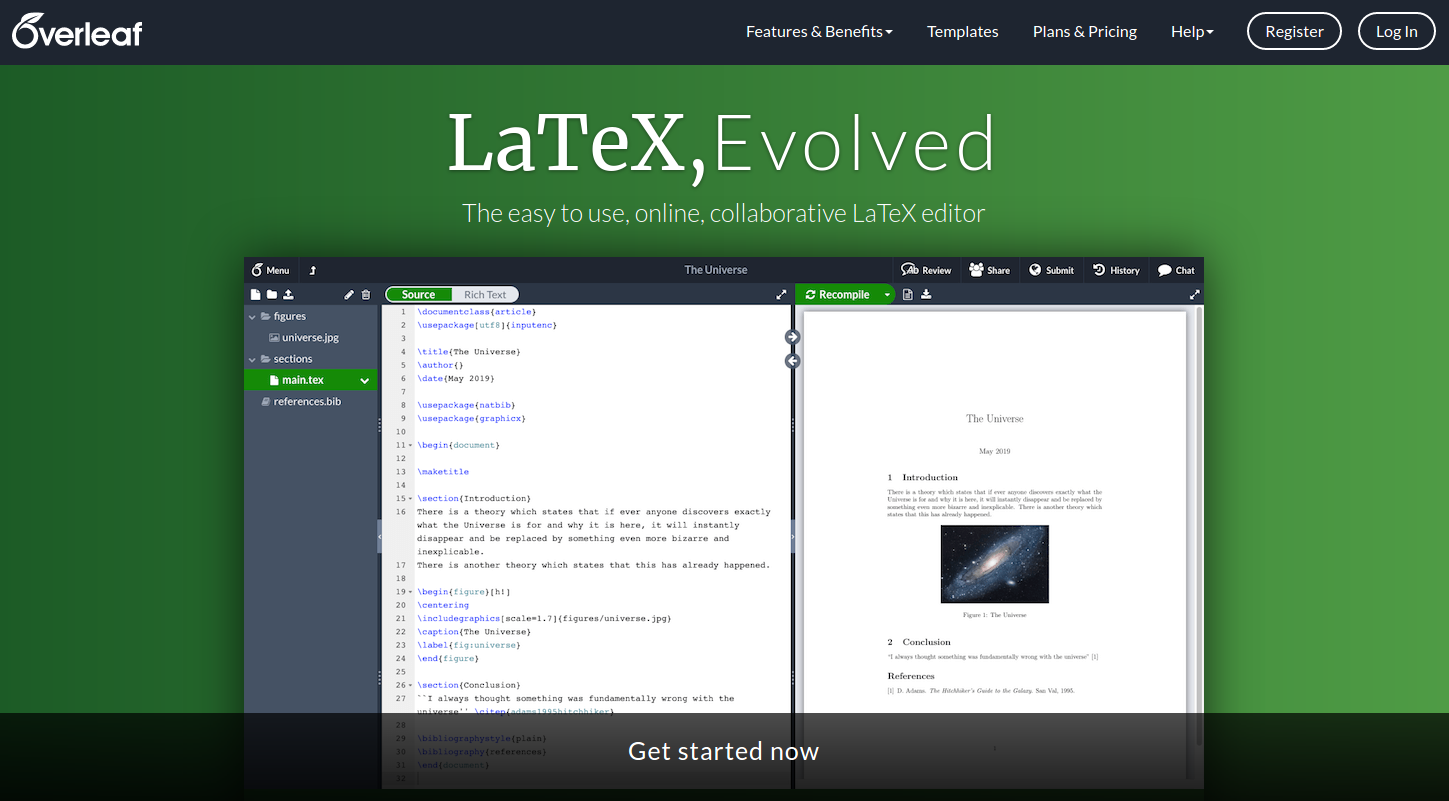The height and width of the screenshot is (801, 1449).
Task: Collapse the sections folder chevron
Action: 252,359
